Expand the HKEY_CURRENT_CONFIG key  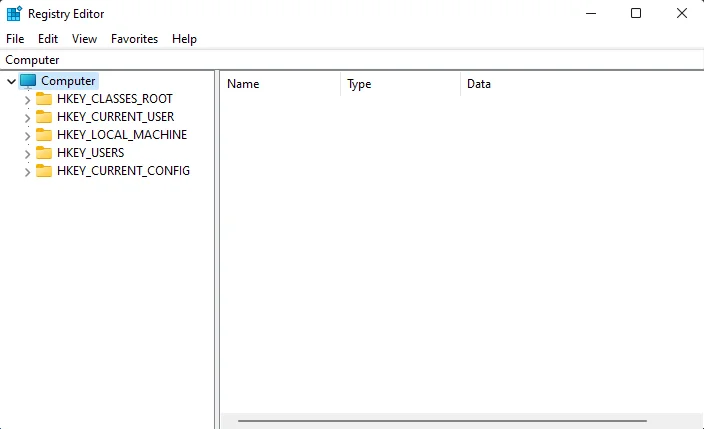[27, 171]
